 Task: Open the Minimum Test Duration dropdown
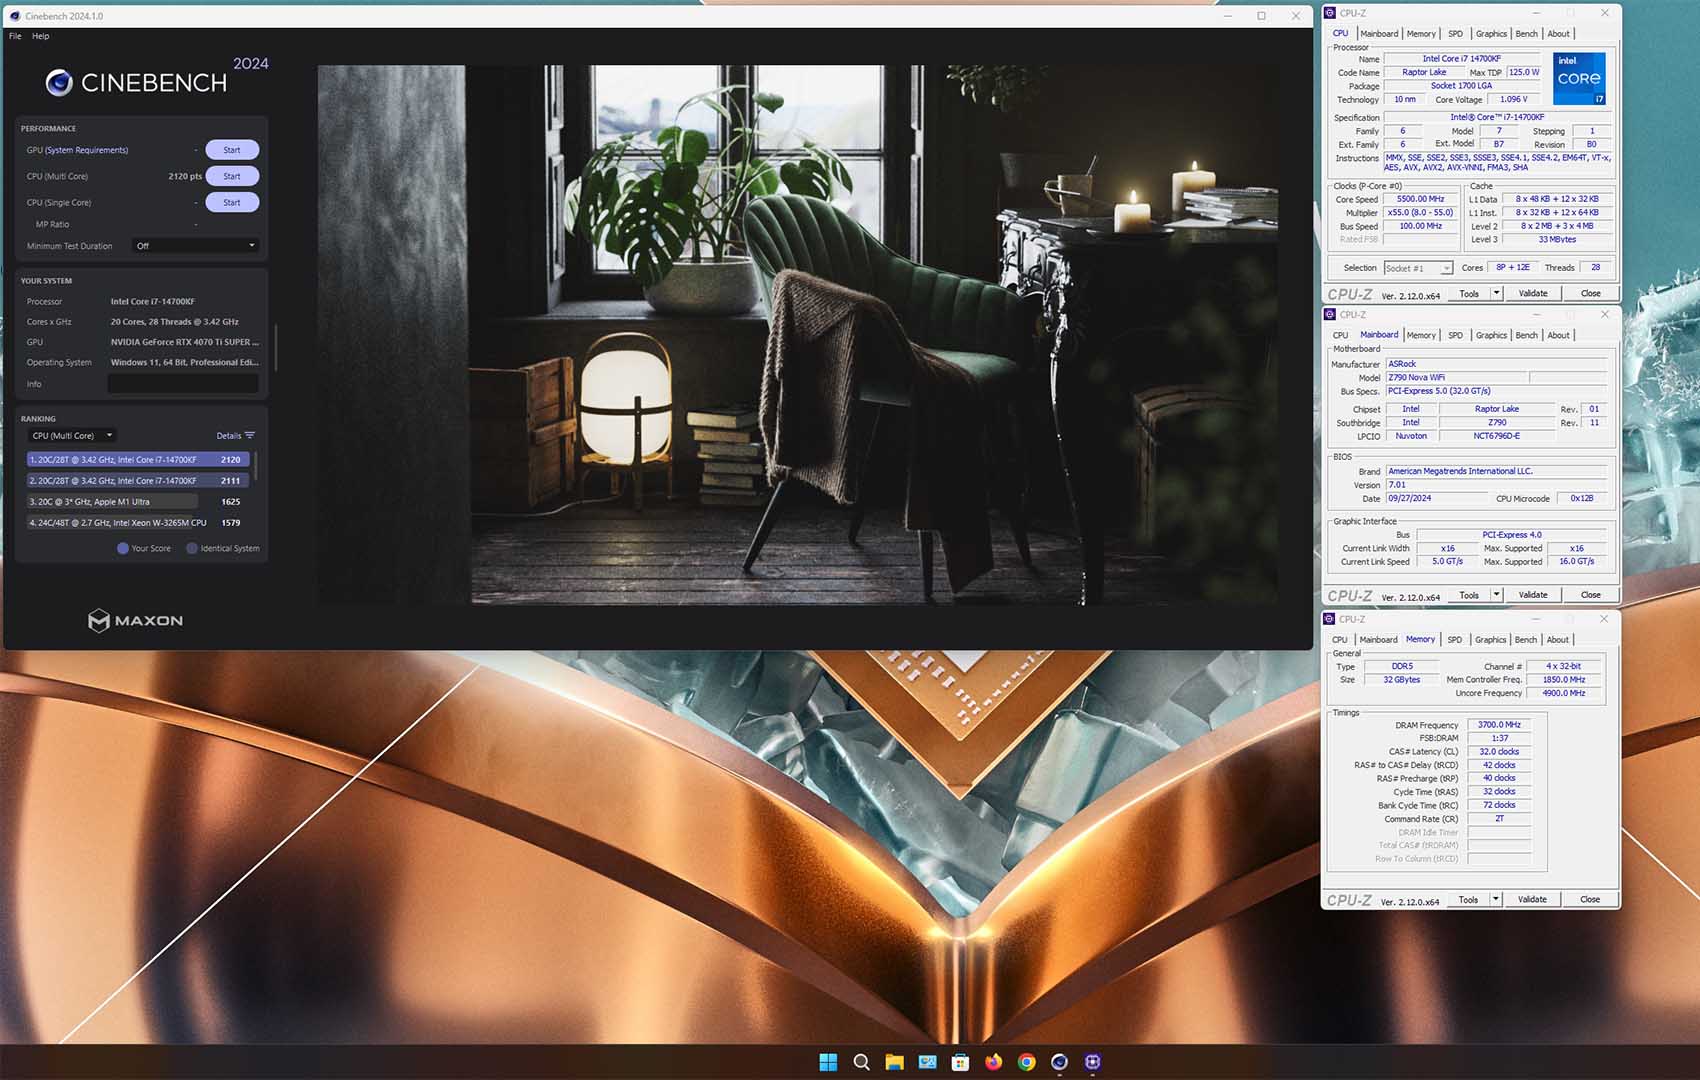(x=196, y=246)
